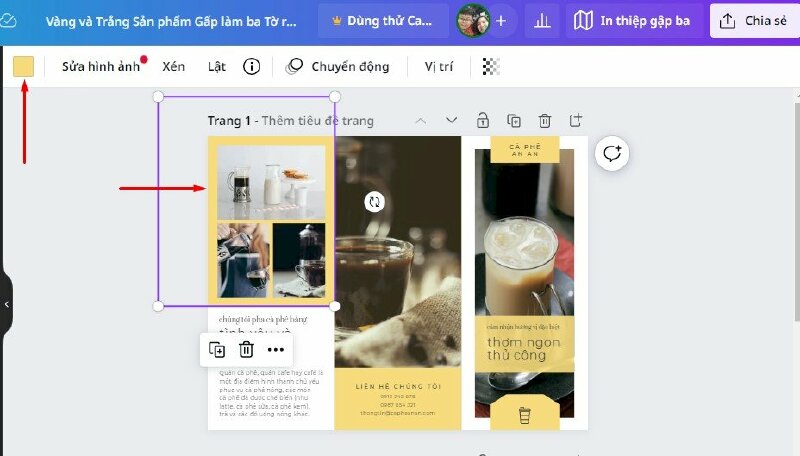Open Chuyển động animation panel

coord(337,67)
